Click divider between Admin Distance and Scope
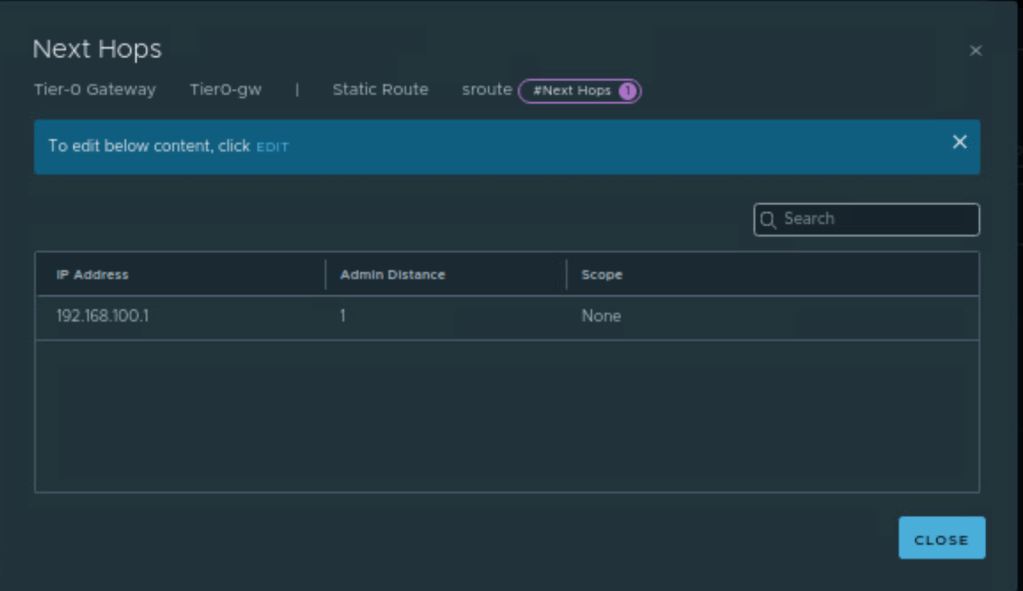 click(x=567, y=275)
